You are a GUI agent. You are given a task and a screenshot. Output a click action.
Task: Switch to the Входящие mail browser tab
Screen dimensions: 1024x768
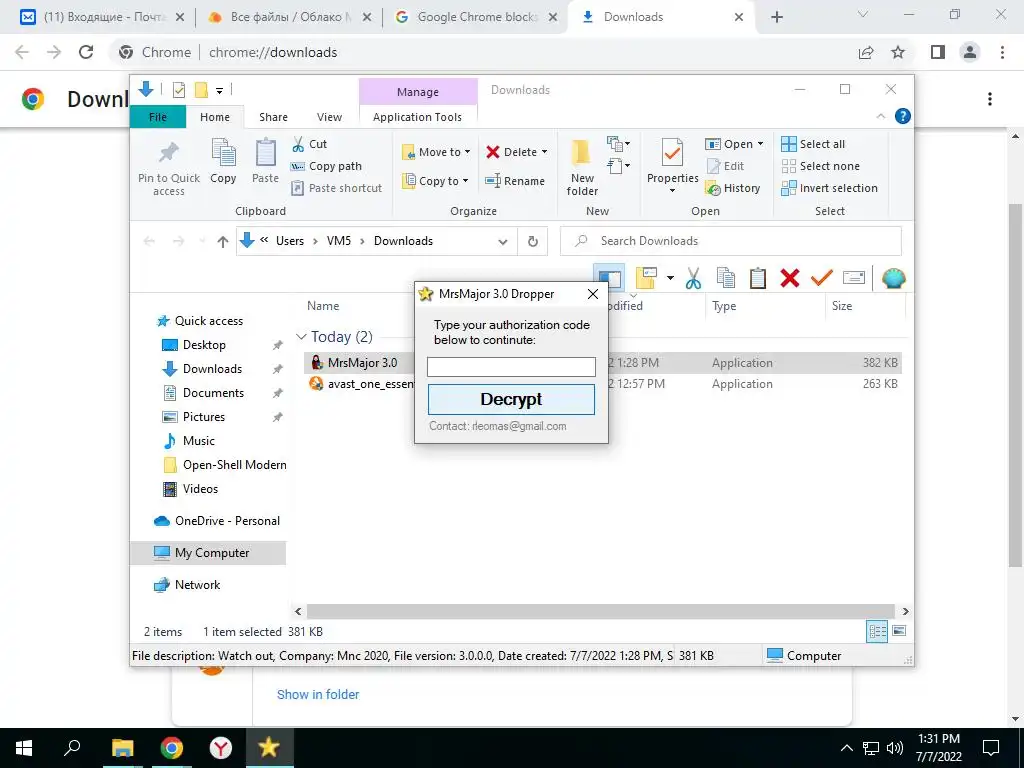coord(103,17)
